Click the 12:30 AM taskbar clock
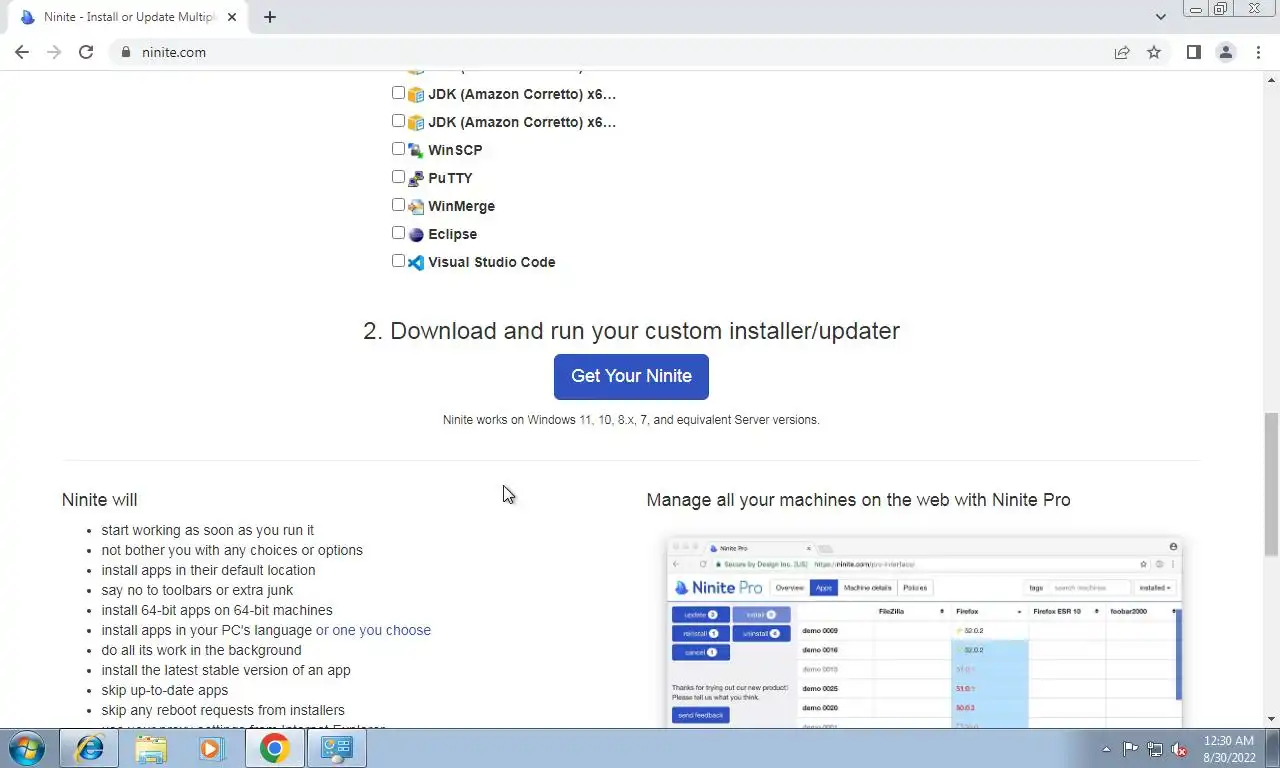The width and height of the screenshot is (1280, 768). [1229, 749]
